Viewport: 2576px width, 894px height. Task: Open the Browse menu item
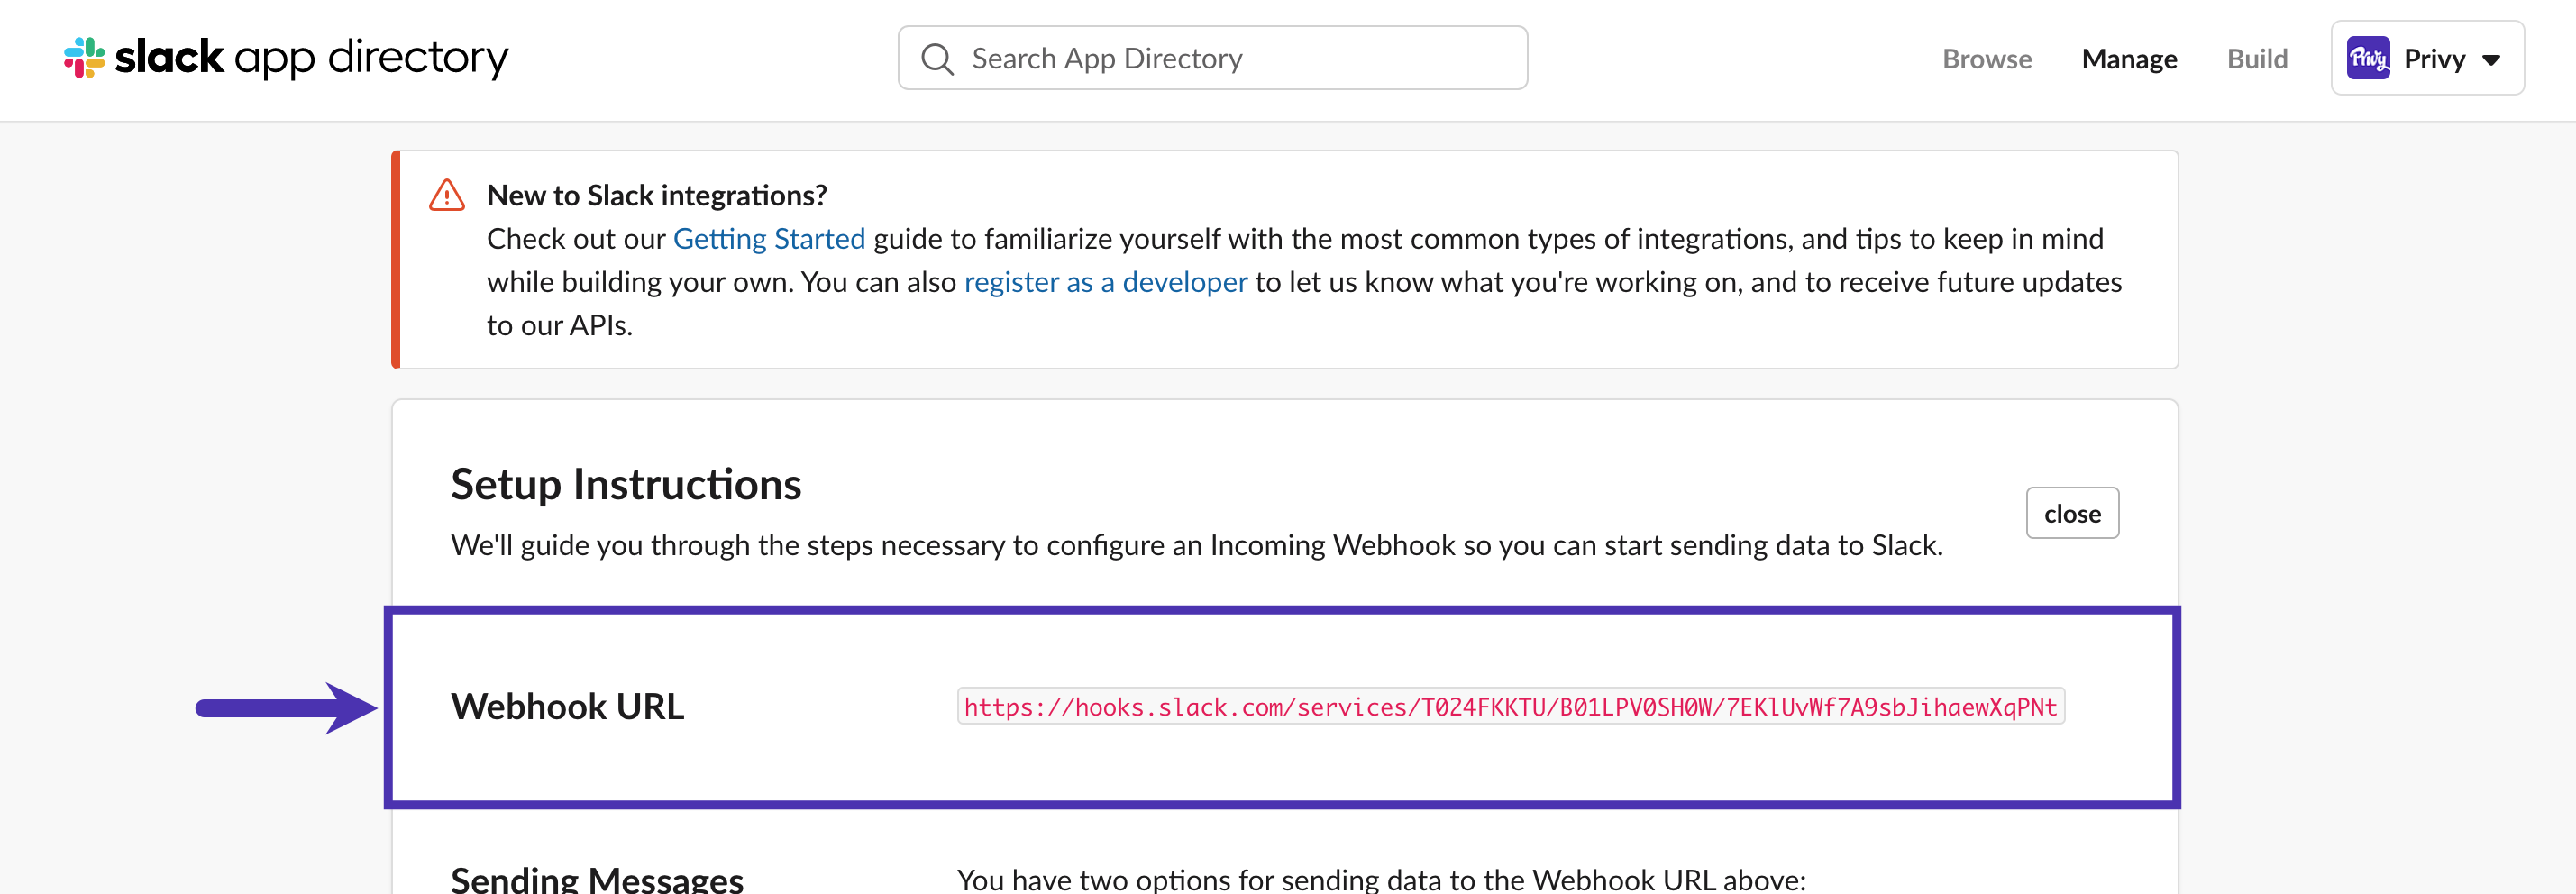(x=1986, y=59)
